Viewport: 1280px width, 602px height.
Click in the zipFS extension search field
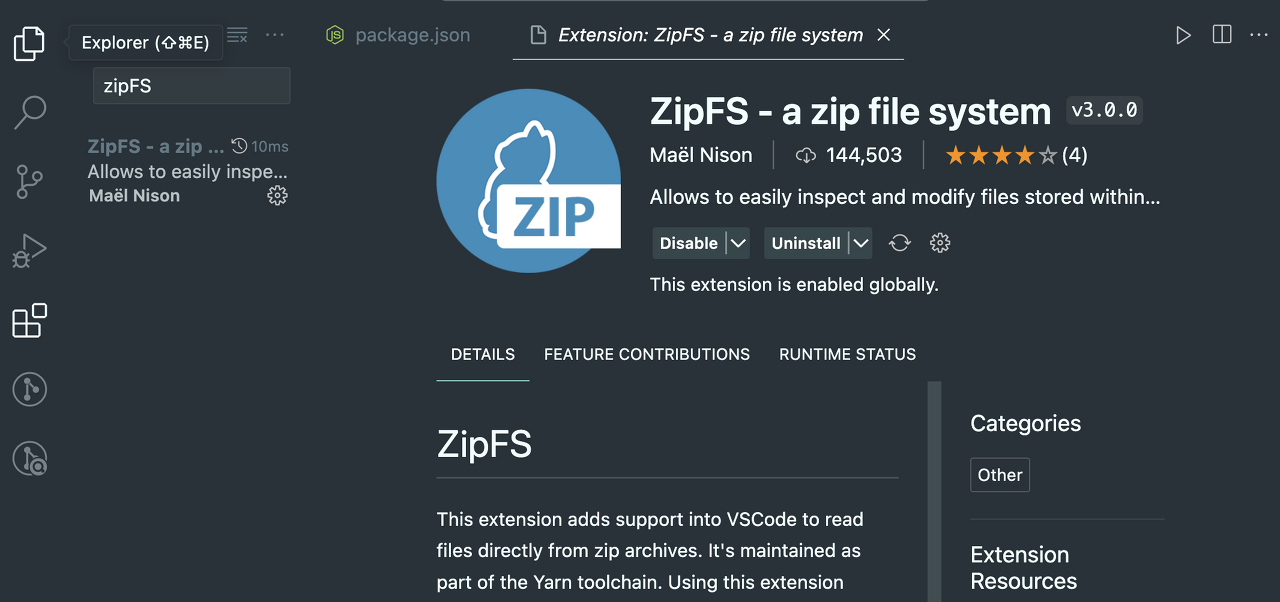[191, 86]
